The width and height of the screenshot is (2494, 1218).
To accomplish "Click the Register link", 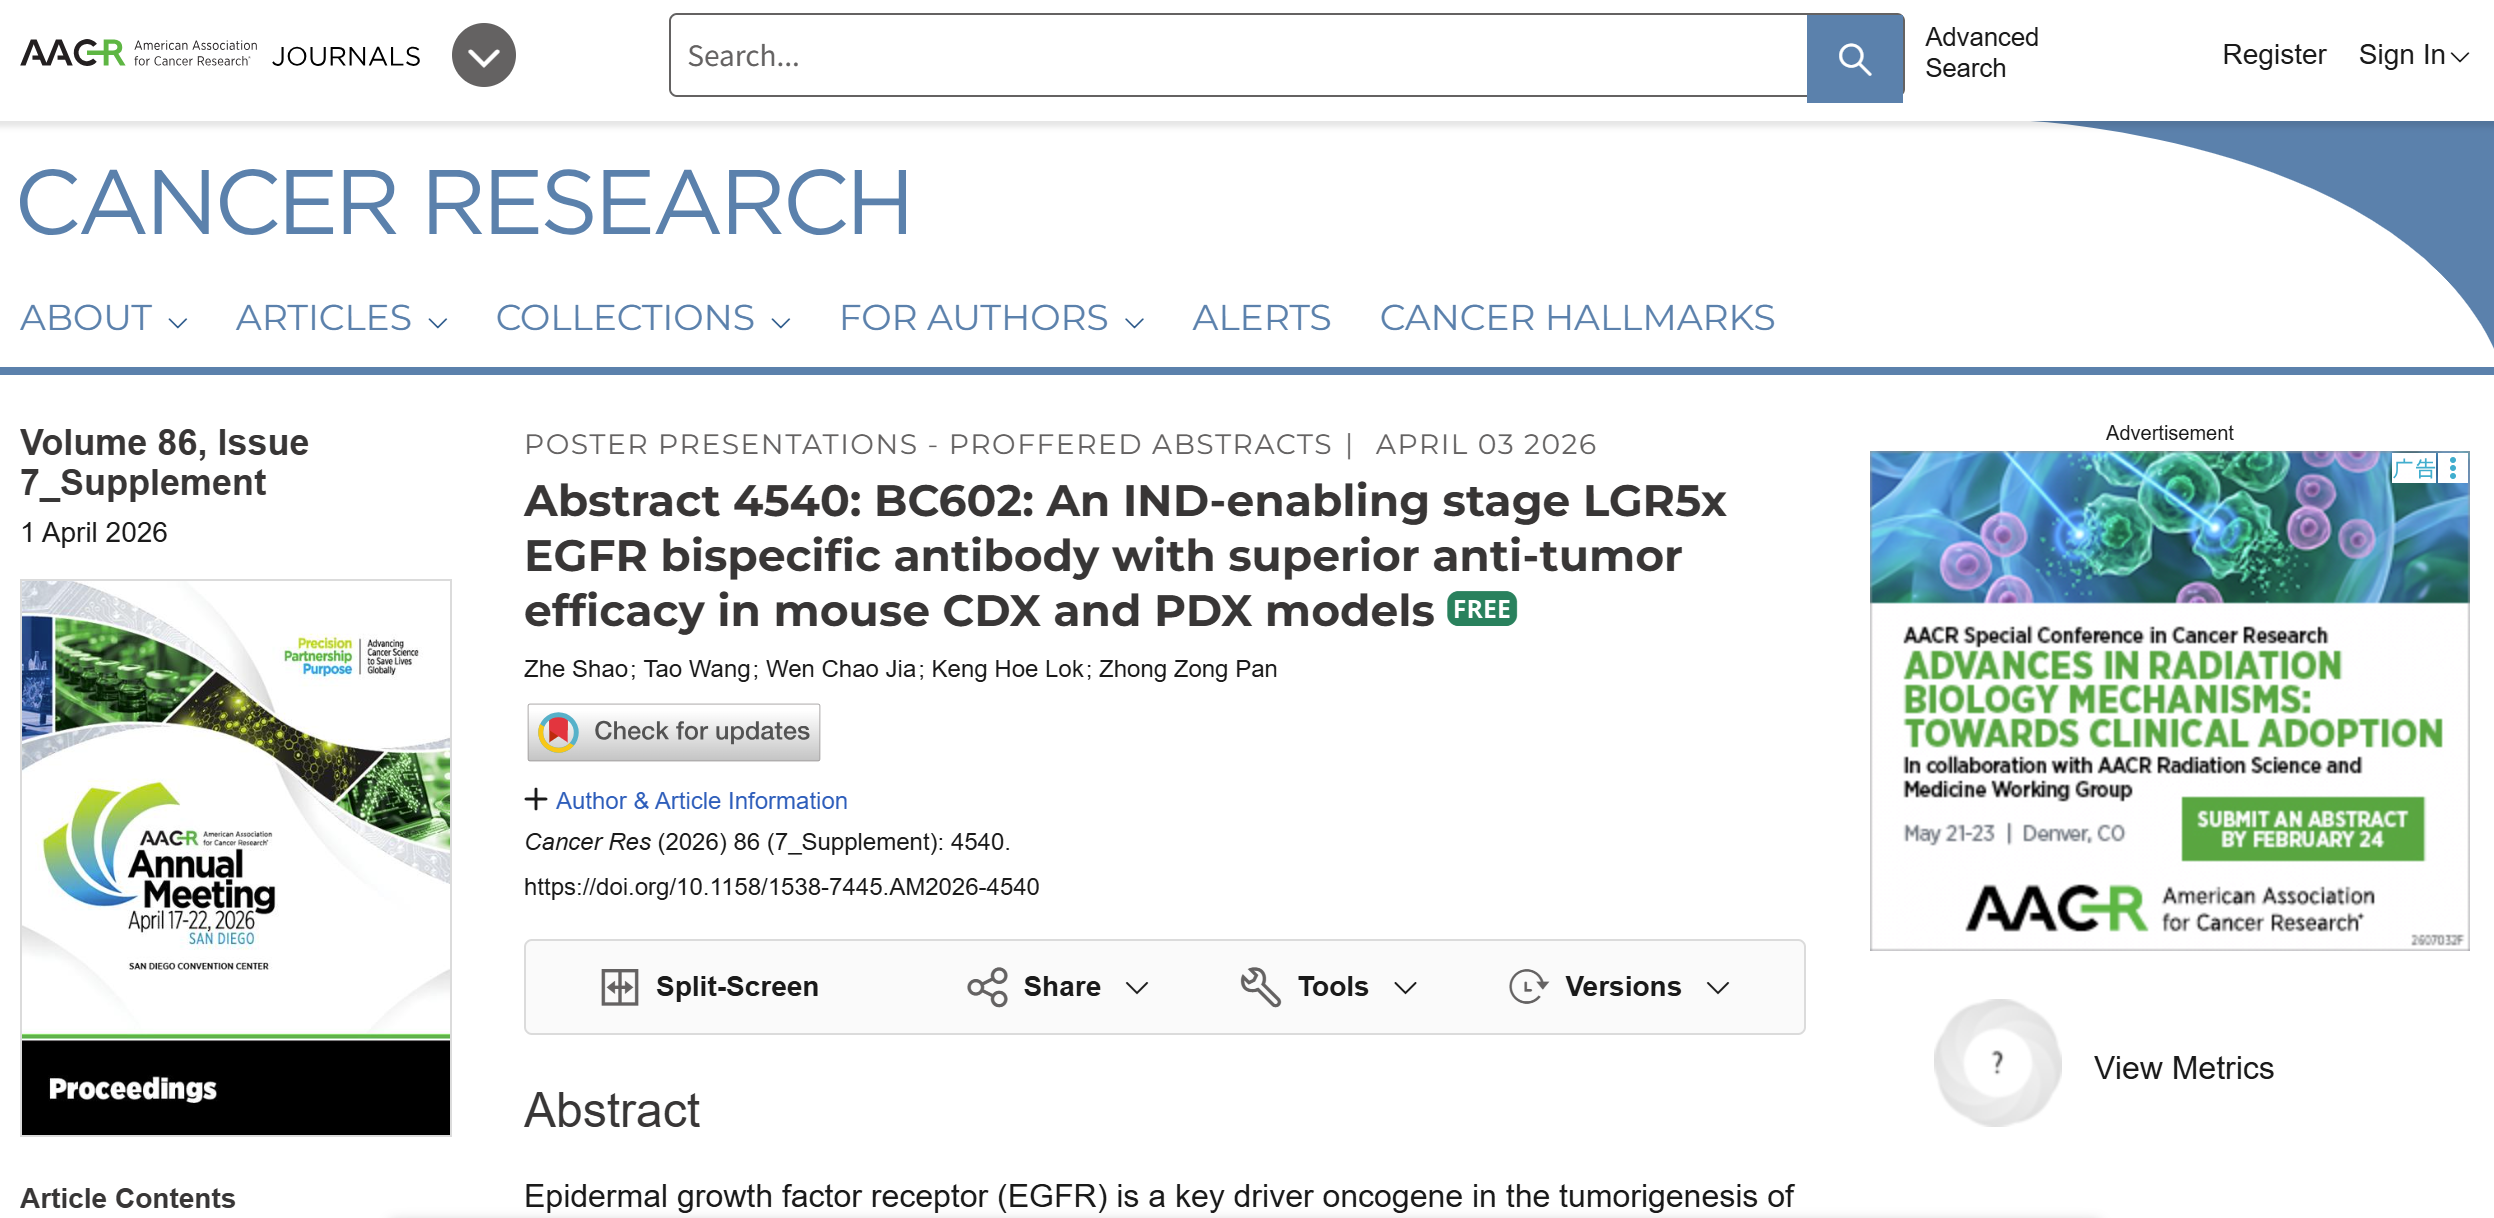I will coord(2273,55).
